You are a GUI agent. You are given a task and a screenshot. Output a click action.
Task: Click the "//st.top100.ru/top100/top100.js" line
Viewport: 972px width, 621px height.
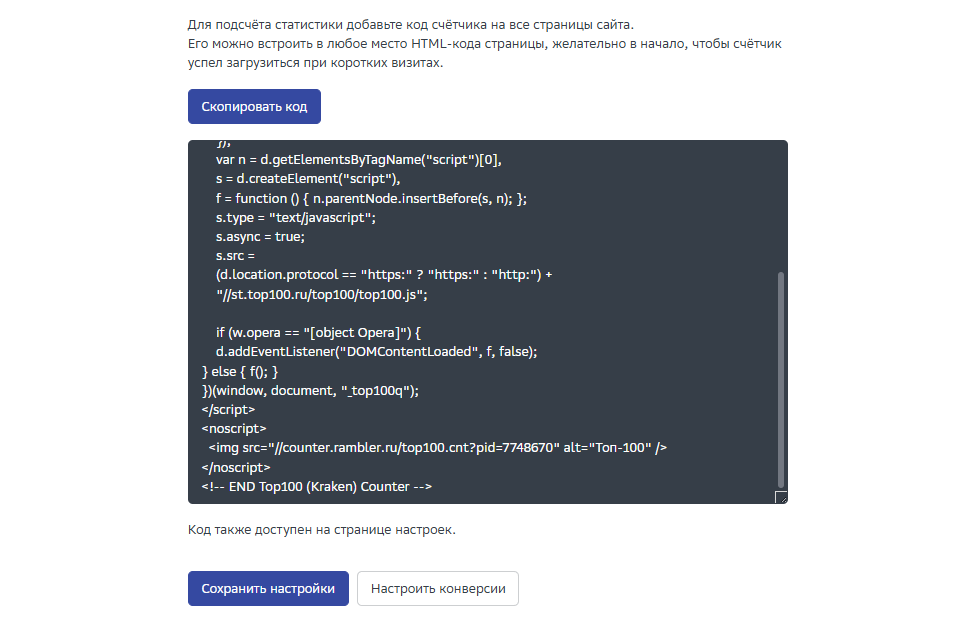[x=322, y=295]
